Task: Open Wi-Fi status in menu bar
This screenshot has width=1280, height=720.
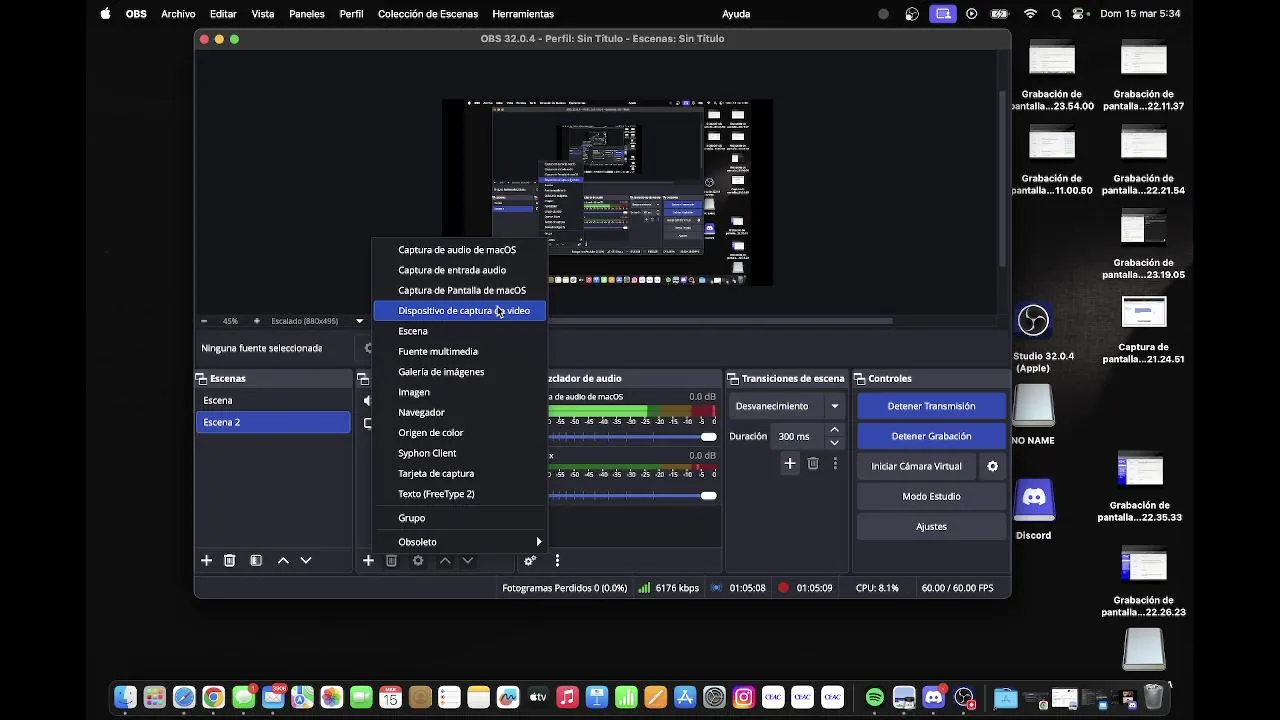Action: [1031, 14]
